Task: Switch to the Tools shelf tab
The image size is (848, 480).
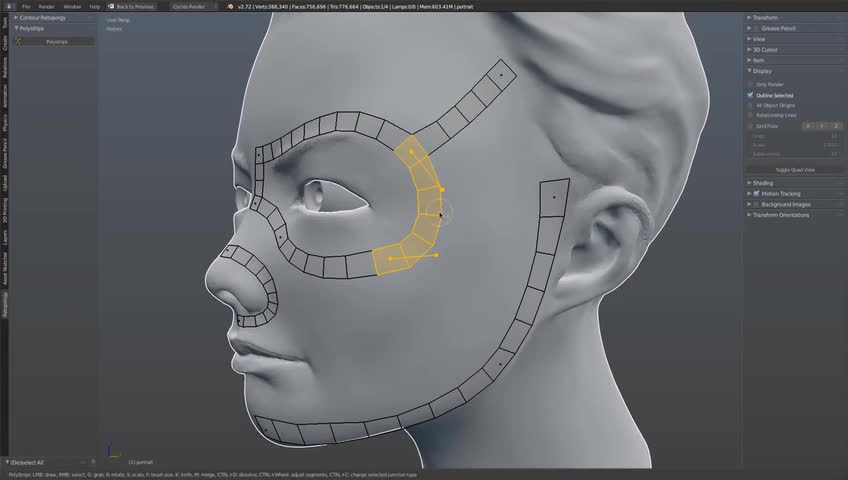Action: (5, 23)
